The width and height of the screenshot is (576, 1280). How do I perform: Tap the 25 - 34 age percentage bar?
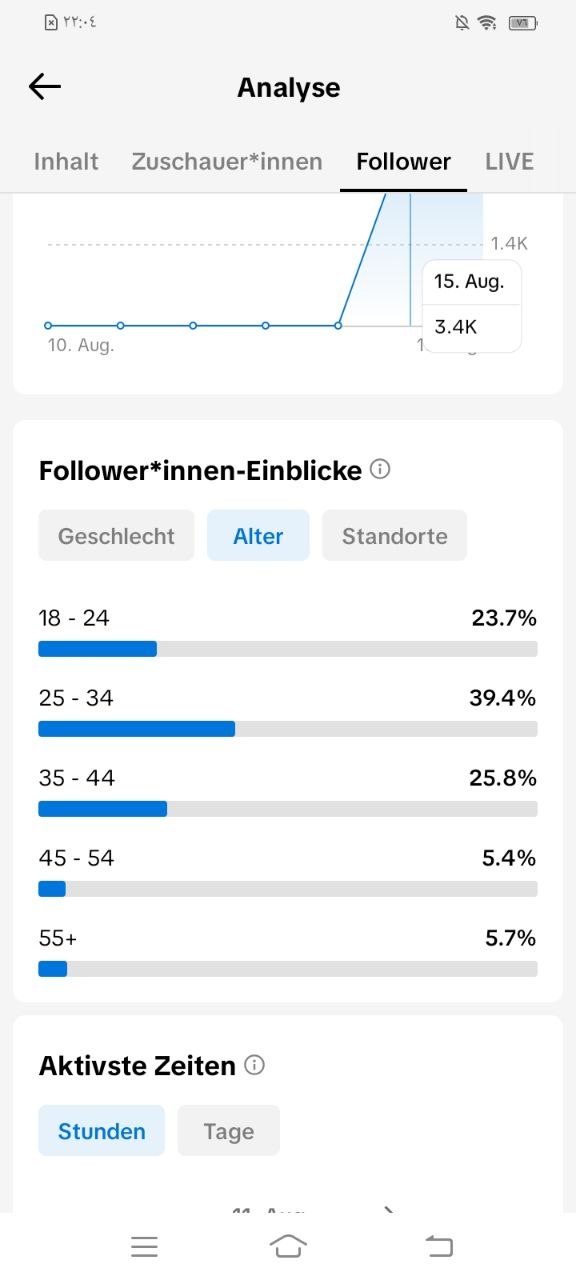click(x=288, y=729)
